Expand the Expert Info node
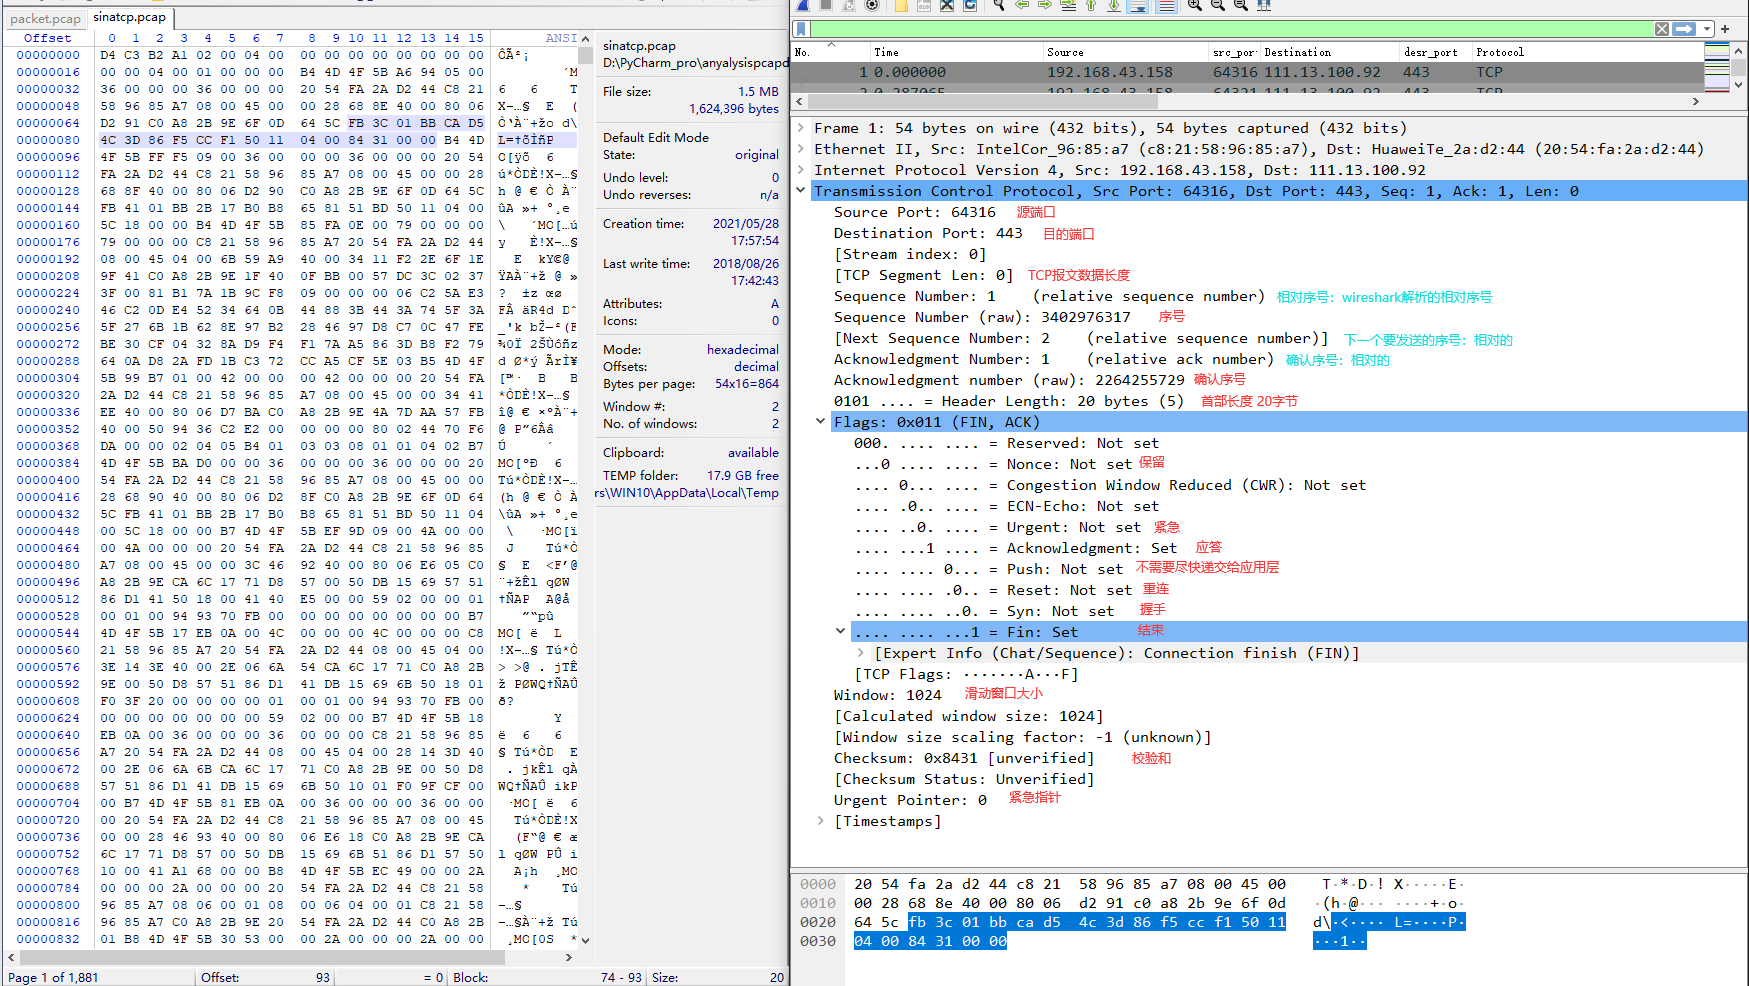The height and width of the screenshot is (986, 1749). click(x=861, y=653)
